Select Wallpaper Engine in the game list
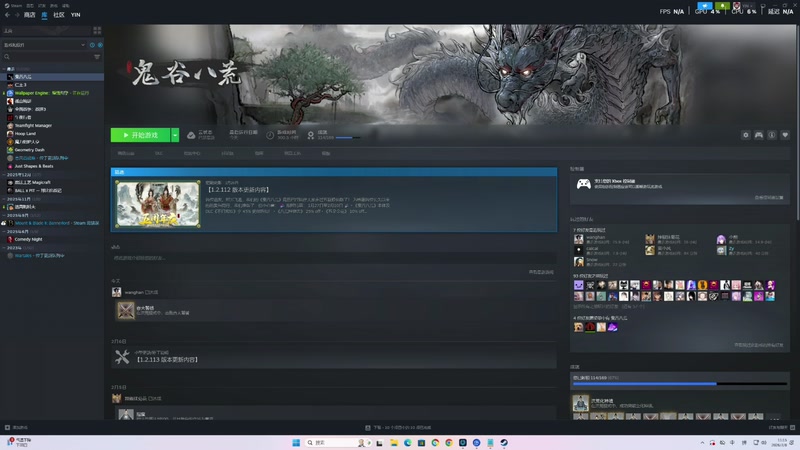The image size is (800, 450). [52, 93]
